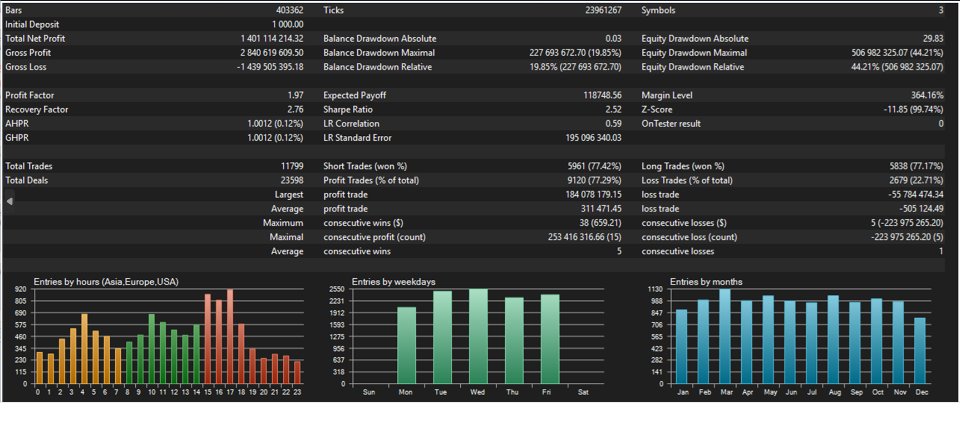Click the Total Deals value 23598

[x=292, y=180]
